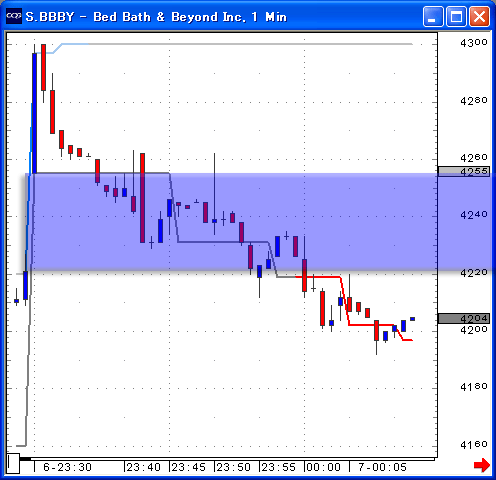Screen dimensions: 496x480
Task: Click the 4240 price scale label
Action: [474, 215]
